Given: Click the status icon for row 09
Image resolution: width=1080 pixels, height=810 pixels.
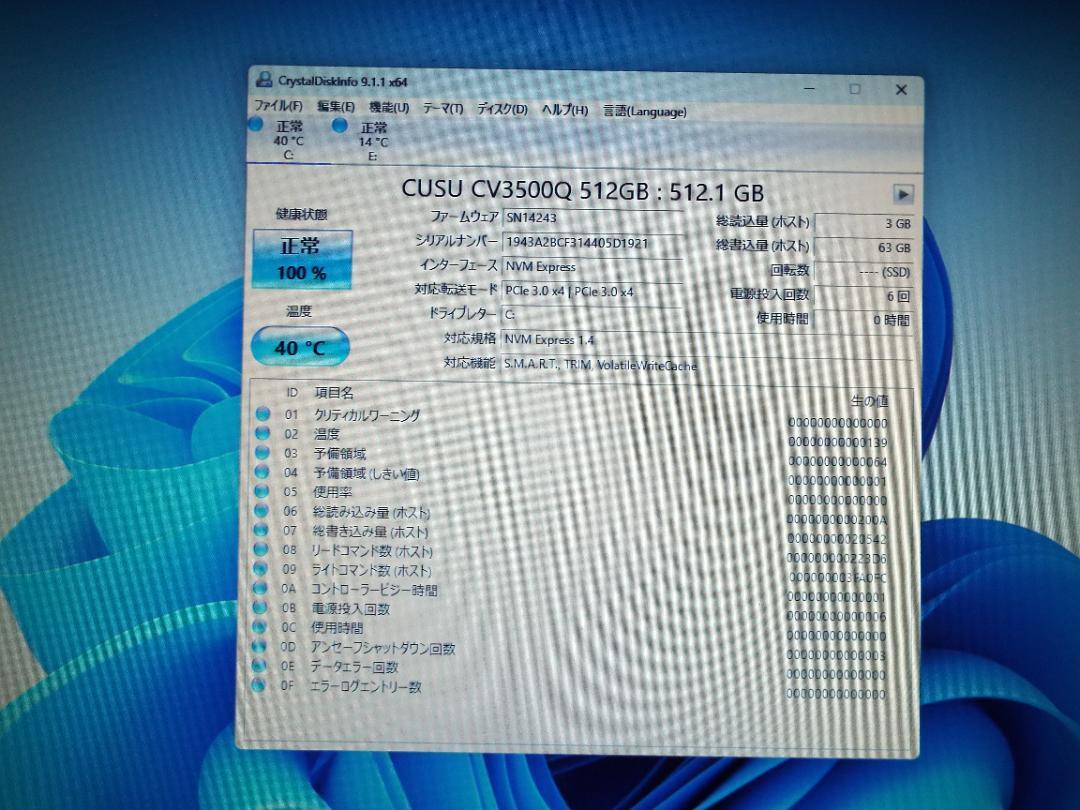Looking at the screenshot, I should [x=260, y=569].
